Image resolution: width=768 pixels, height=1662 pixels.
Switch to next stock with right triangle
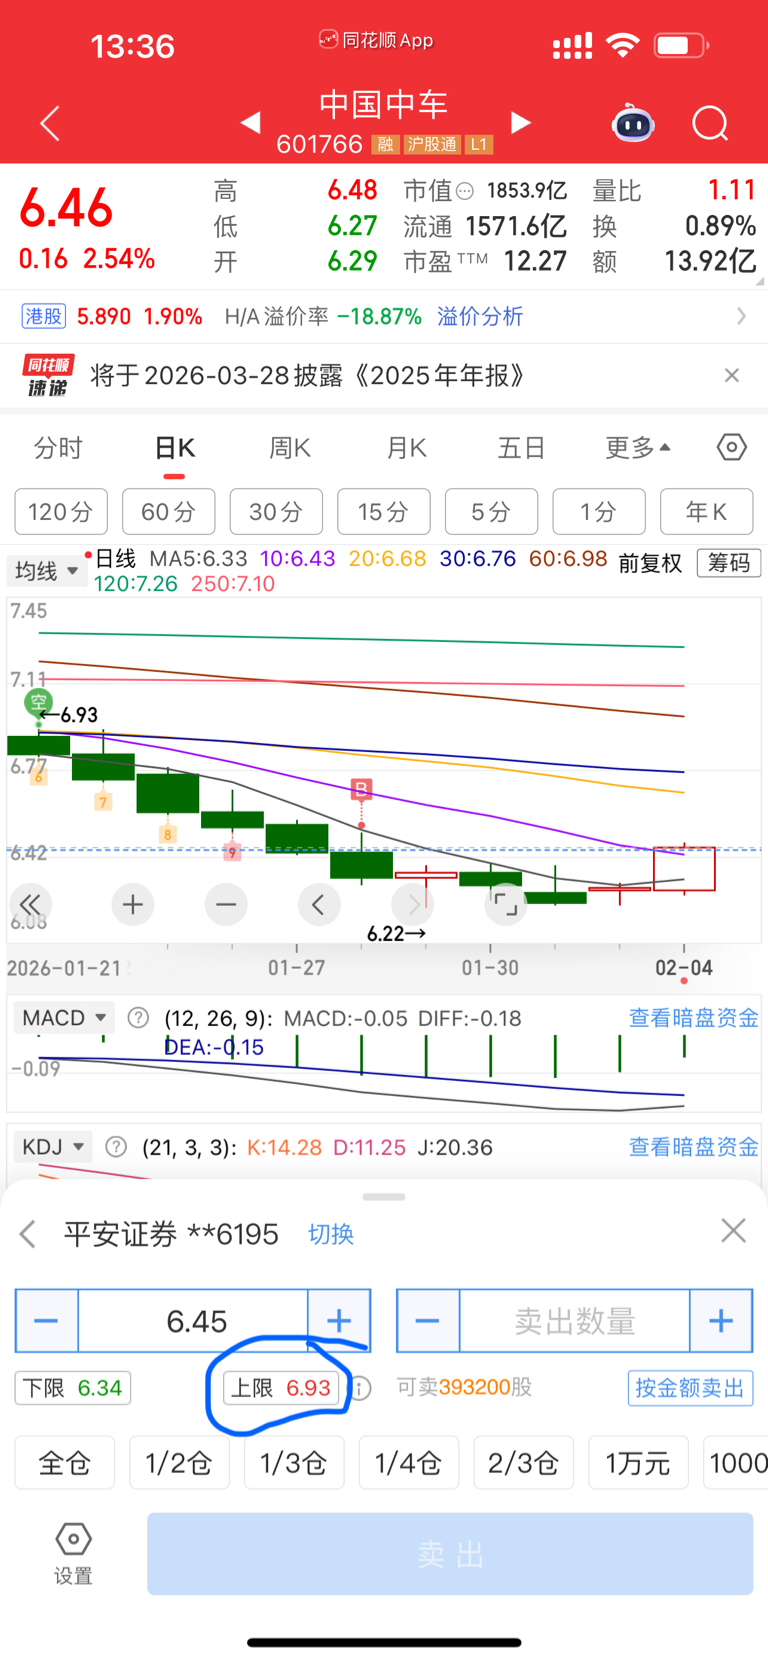(x=520, y=122)
